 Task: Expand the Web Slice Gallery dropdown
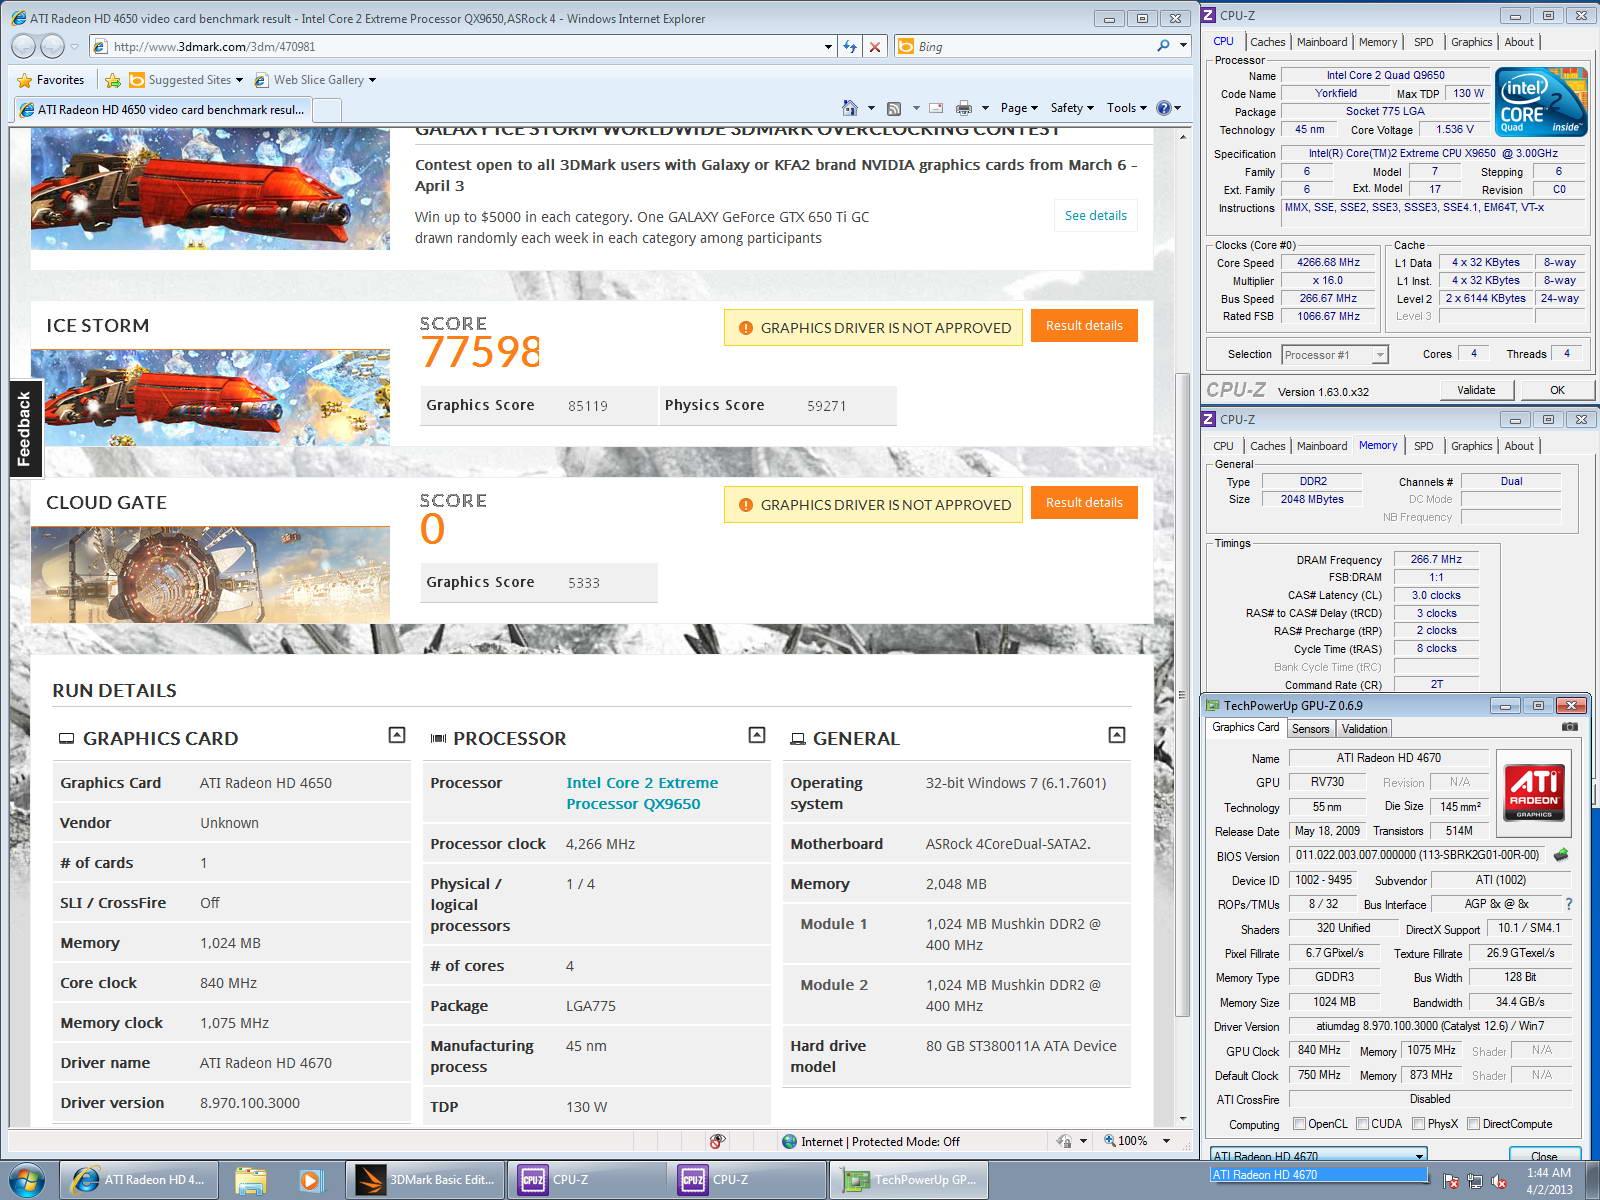[372, 80]
